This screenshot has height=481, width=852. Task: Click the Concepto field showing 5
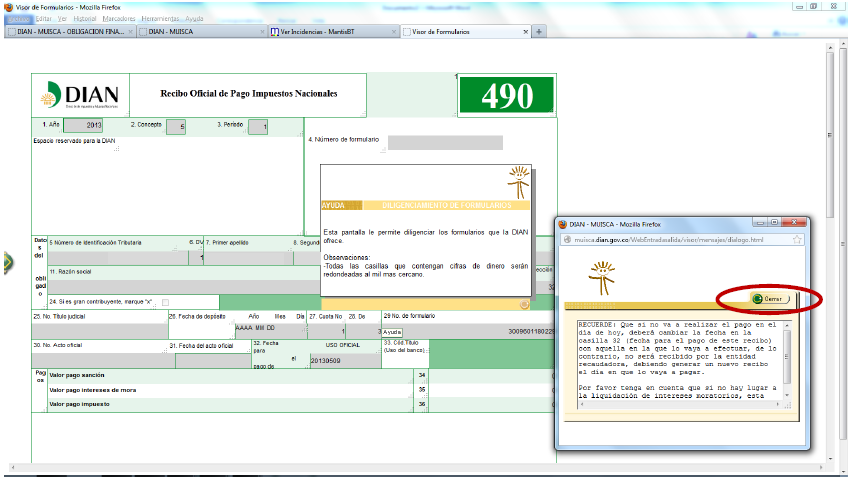point(176,127)
